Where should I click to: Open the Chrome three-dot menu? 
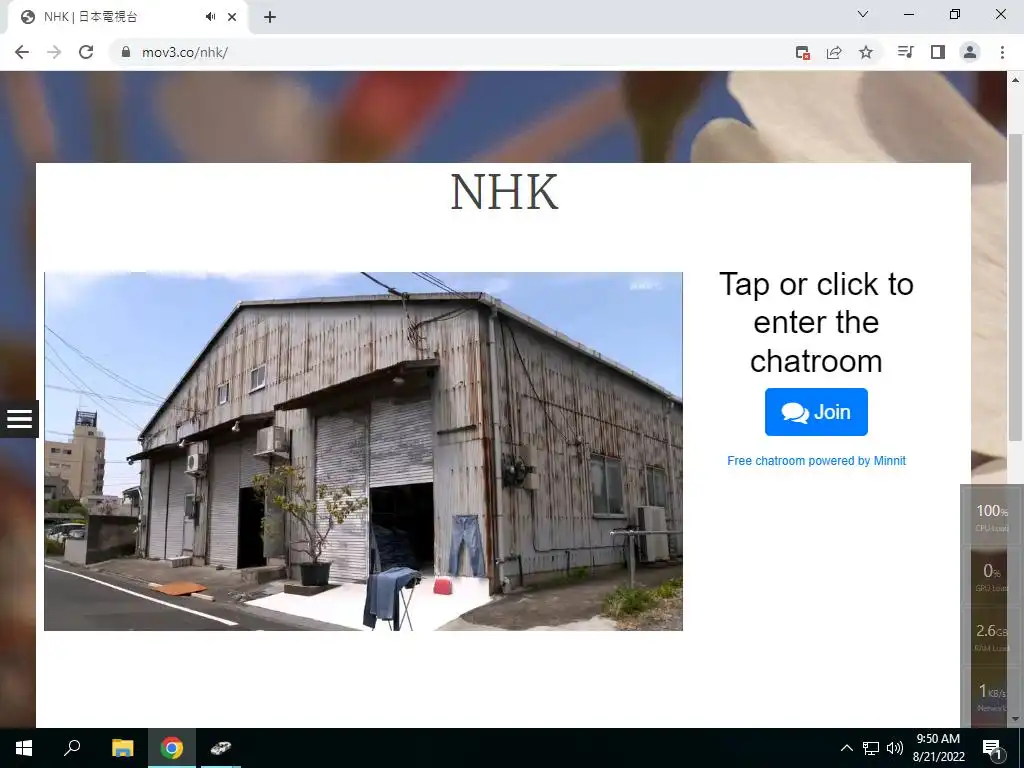click(1002, 52)
